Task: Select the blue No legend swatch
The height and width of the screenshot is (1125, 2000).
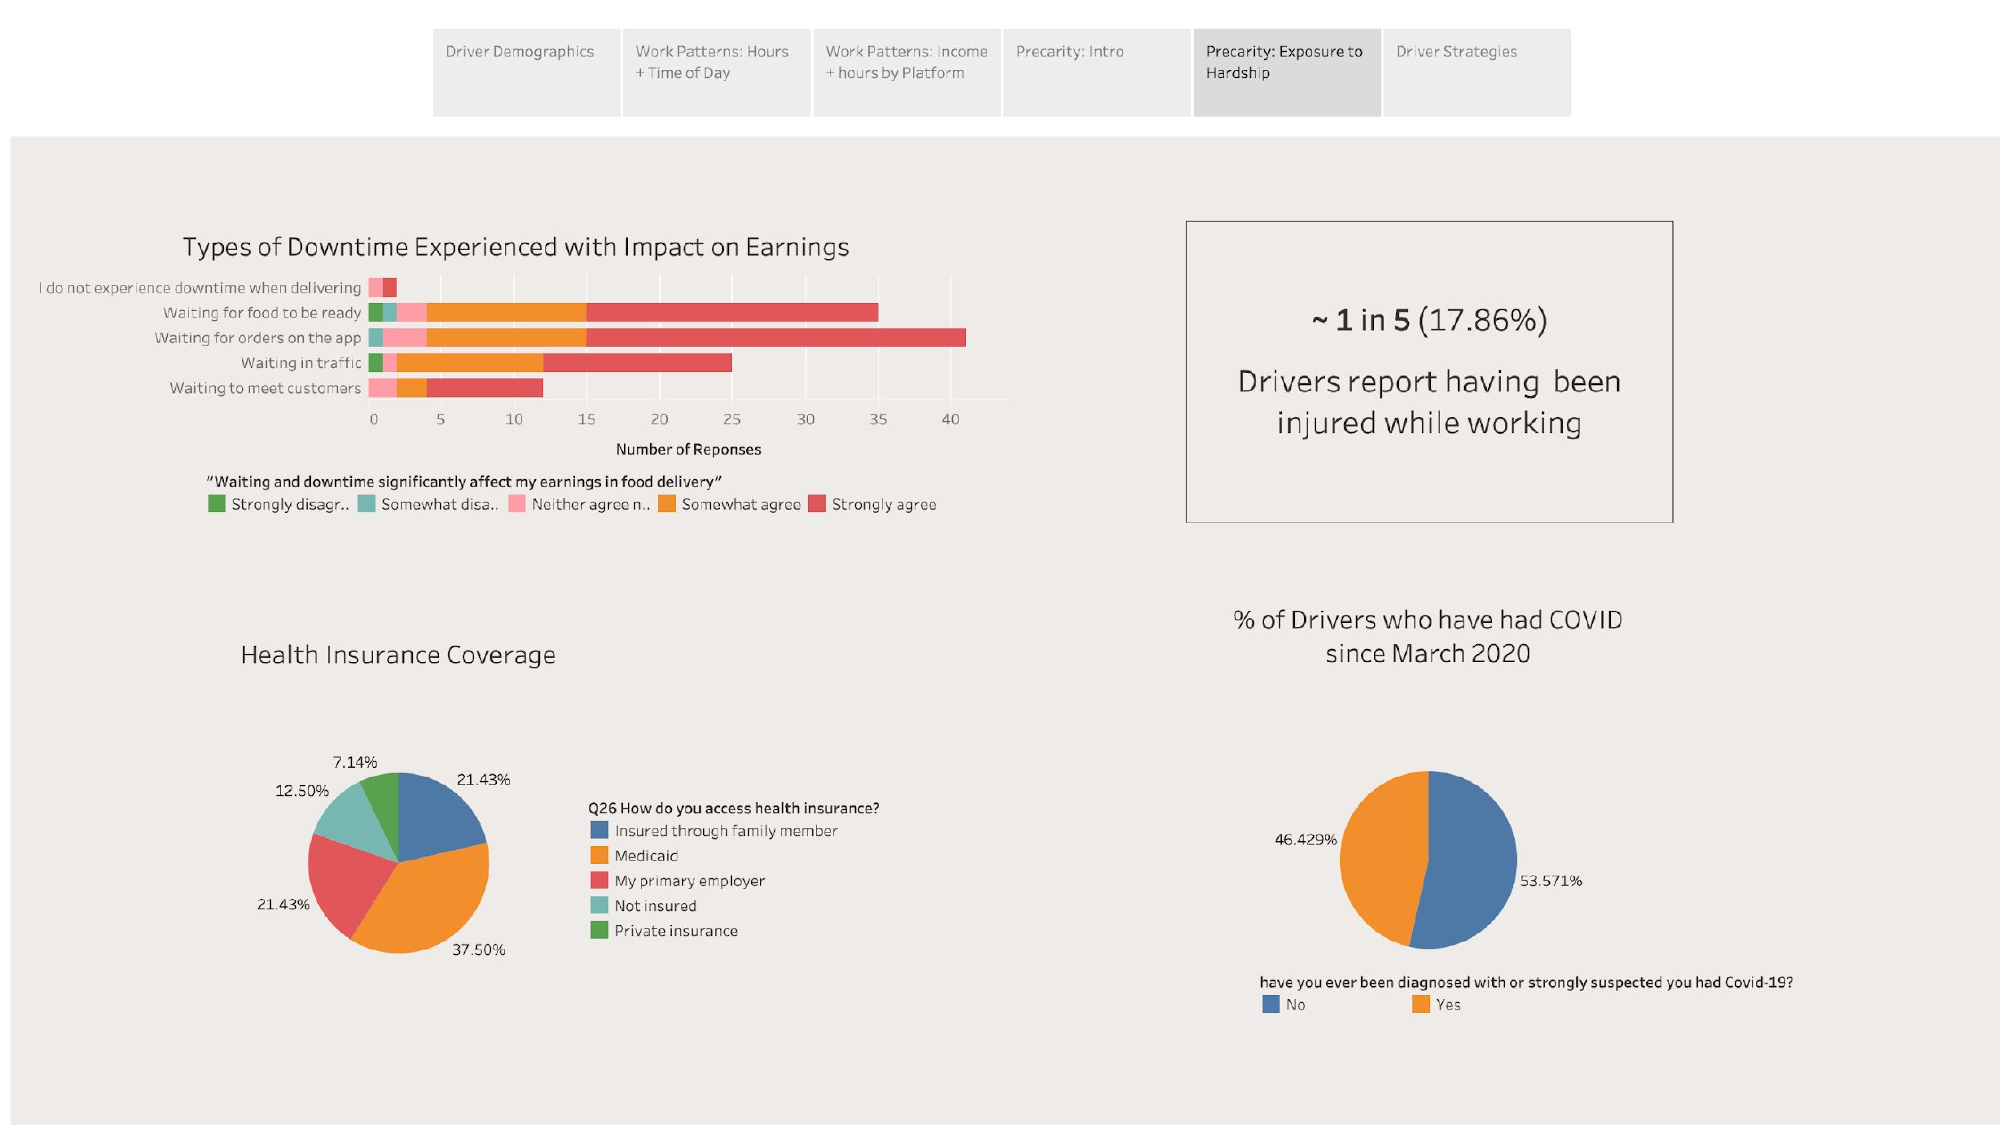Action: click(1271, 1004)
